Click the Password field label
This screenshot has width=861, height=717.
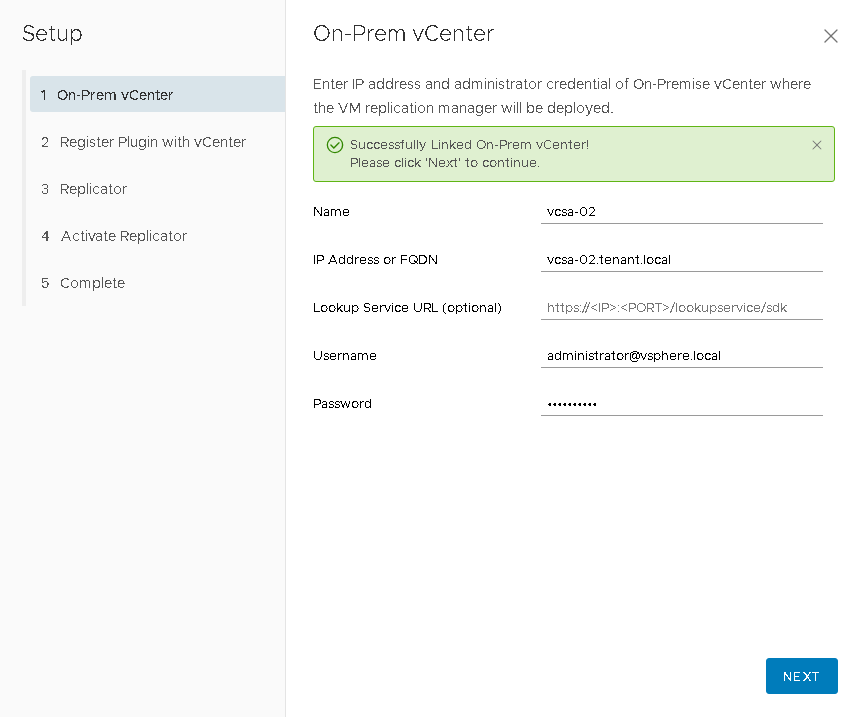(342, 404)
